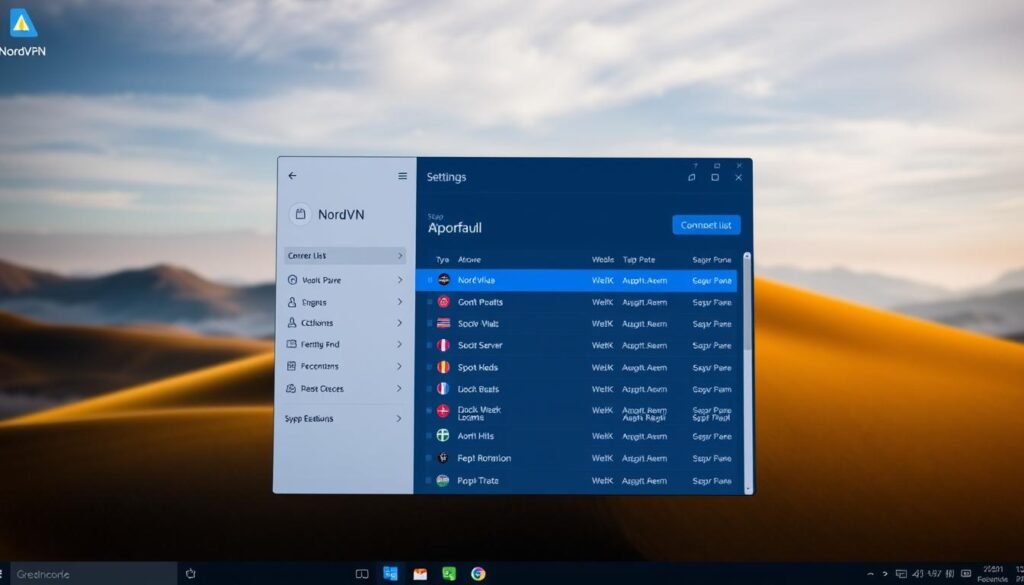The height and width of the screenshot is (585, 1024).
Task: Select the Voolt Parre sidebar item
Action: 345,279
